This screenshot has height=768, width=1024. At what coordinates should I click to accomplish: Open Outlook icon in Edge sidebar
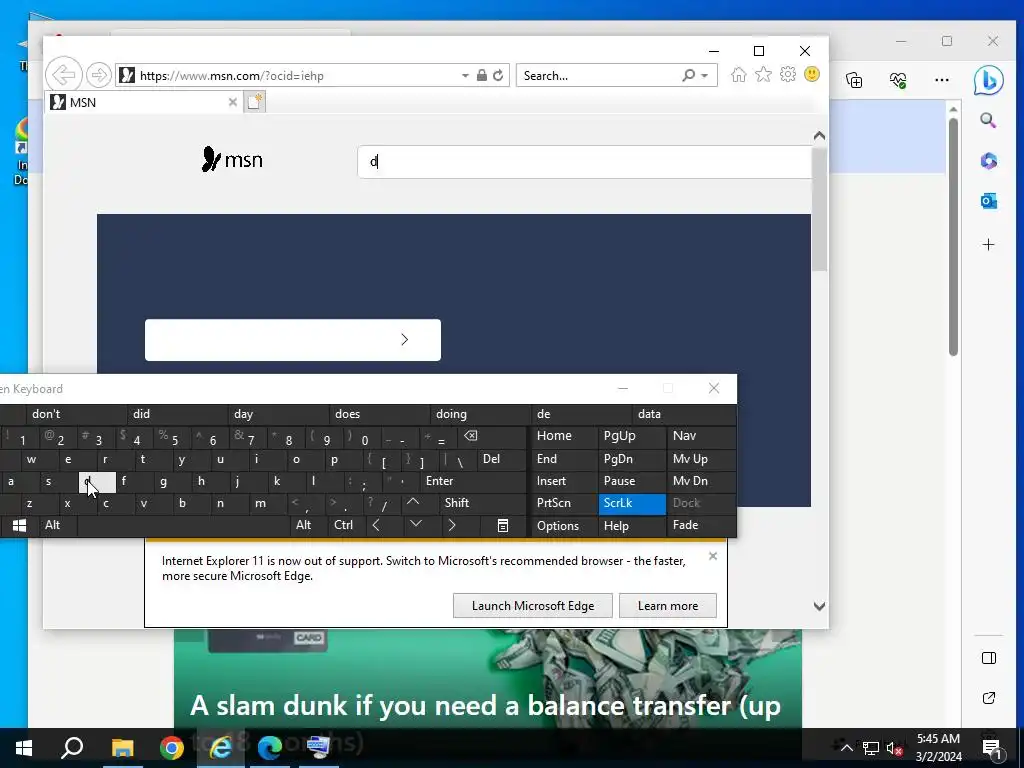pyautogui.click(x=988, y=201)
